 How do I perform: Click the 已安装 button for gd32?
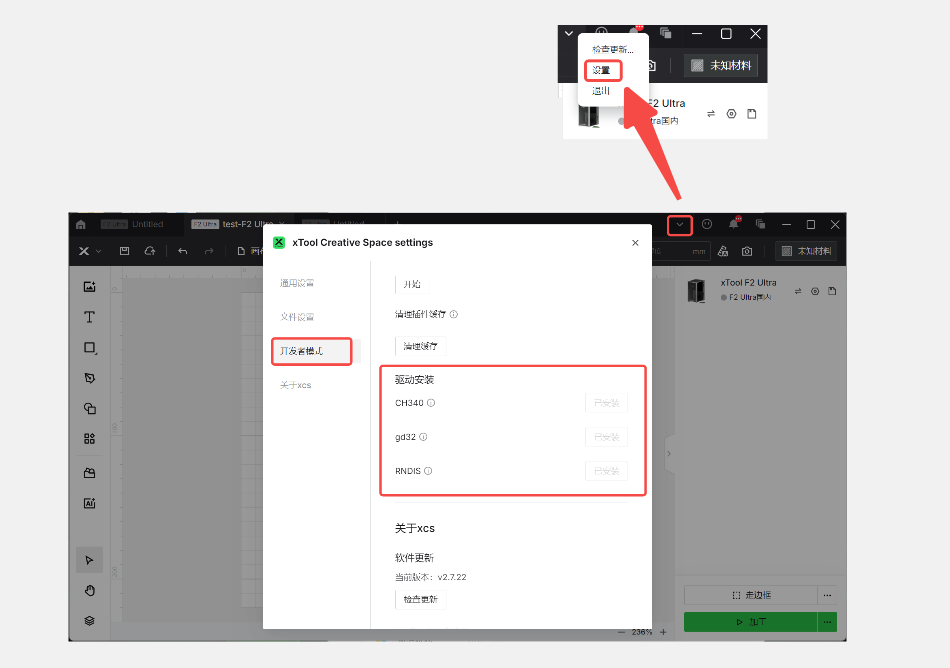coord(606,437)
